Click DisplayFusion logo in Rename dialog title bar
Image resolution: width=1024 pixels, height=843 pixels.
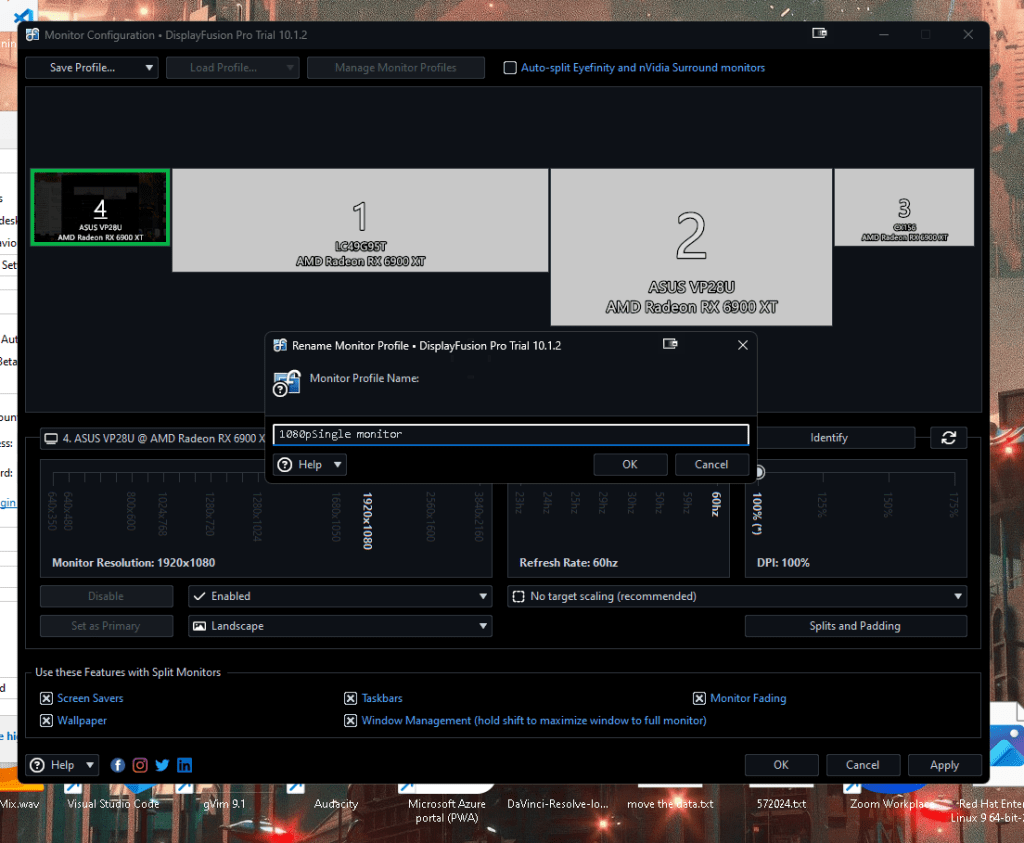tap(280, 345)
